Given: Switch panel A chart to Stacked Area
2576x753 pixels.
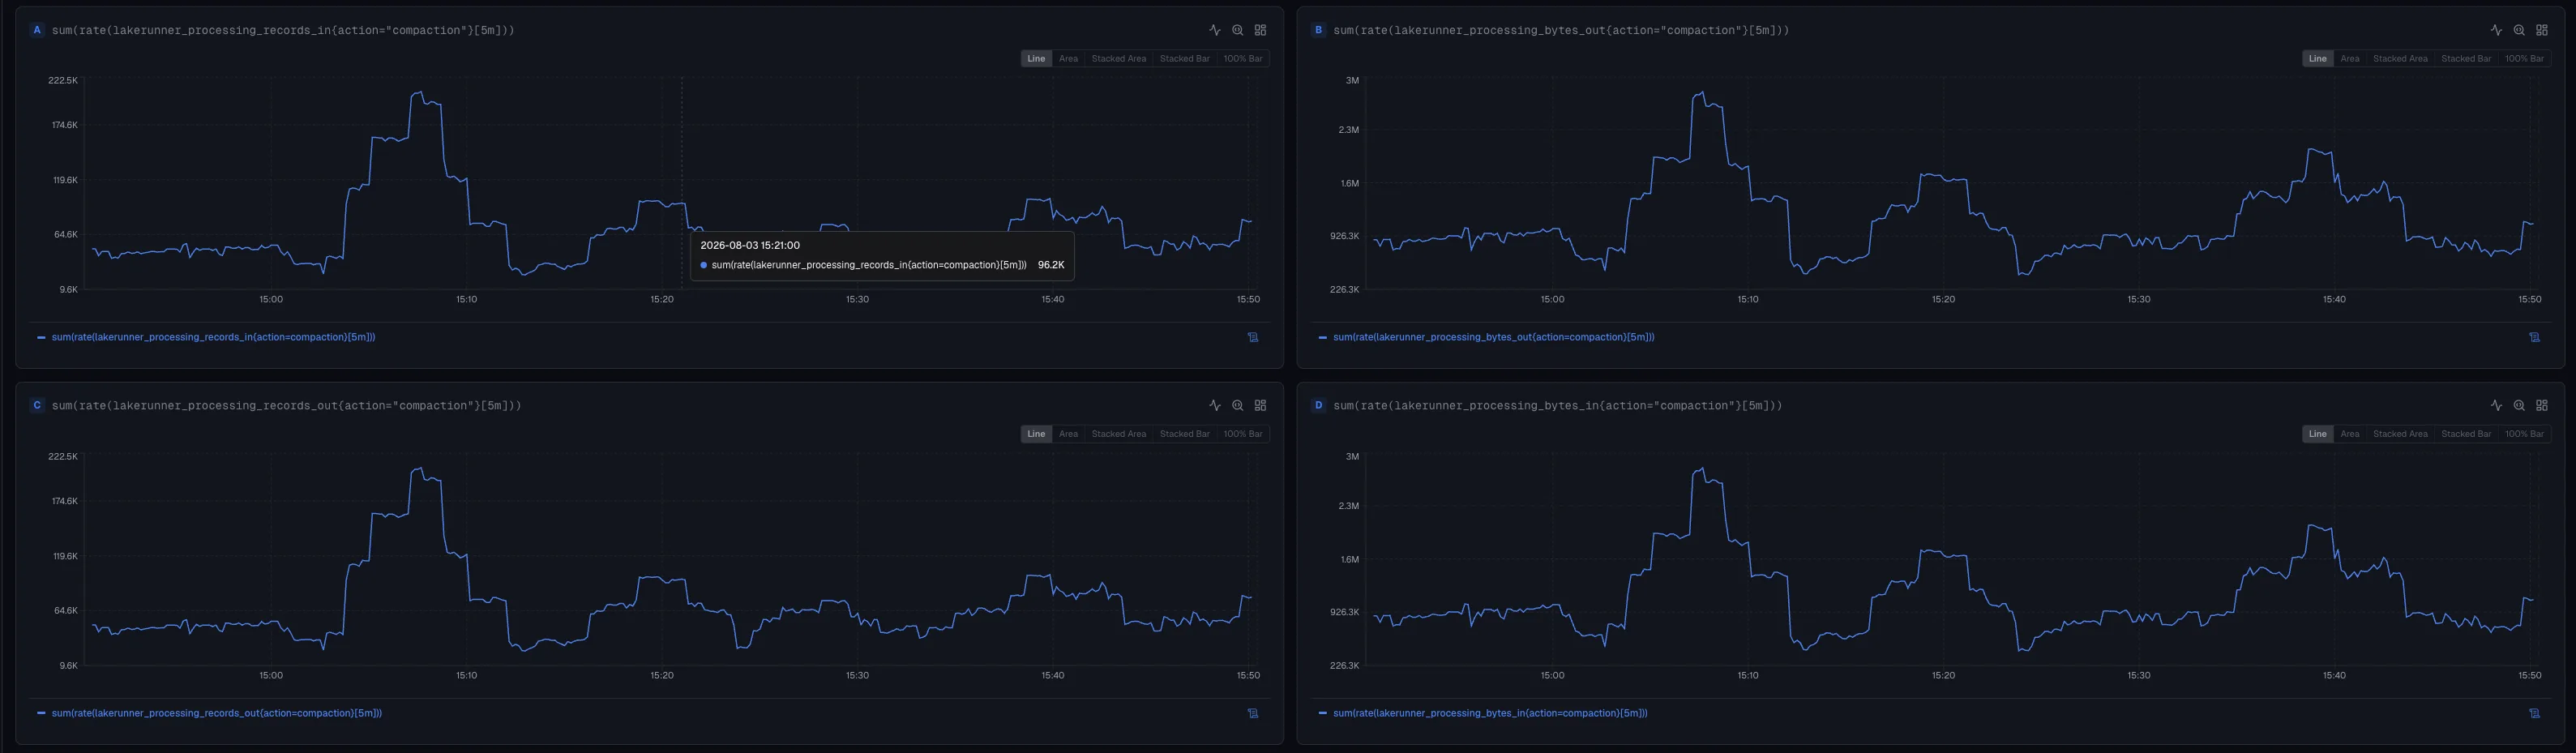Looking at the screenshot, I should click(1118, 58).
